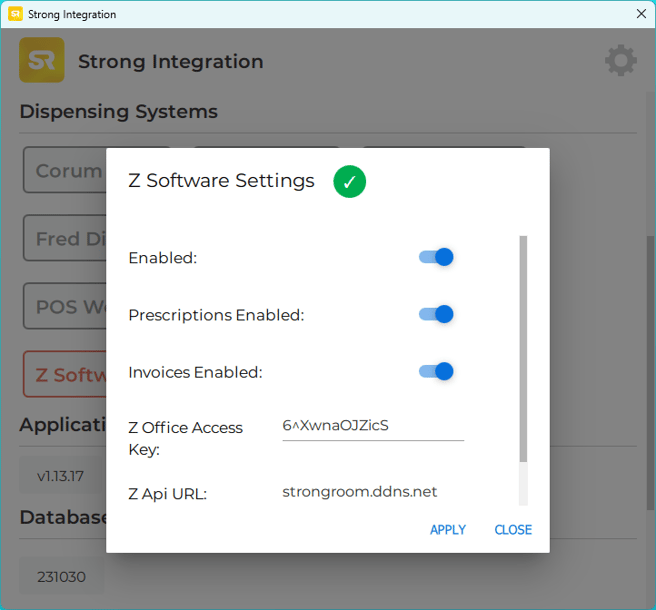656x610 pixels.
Task: Disable the Prescriptions Enabled switch
Action: (436, 314)
